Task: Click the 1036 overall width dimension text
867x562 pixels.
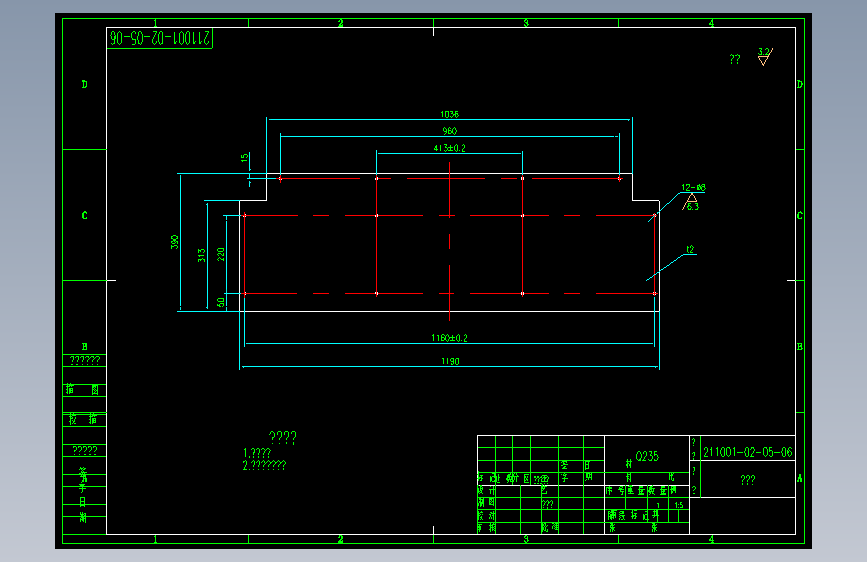Action: (450, 115)
